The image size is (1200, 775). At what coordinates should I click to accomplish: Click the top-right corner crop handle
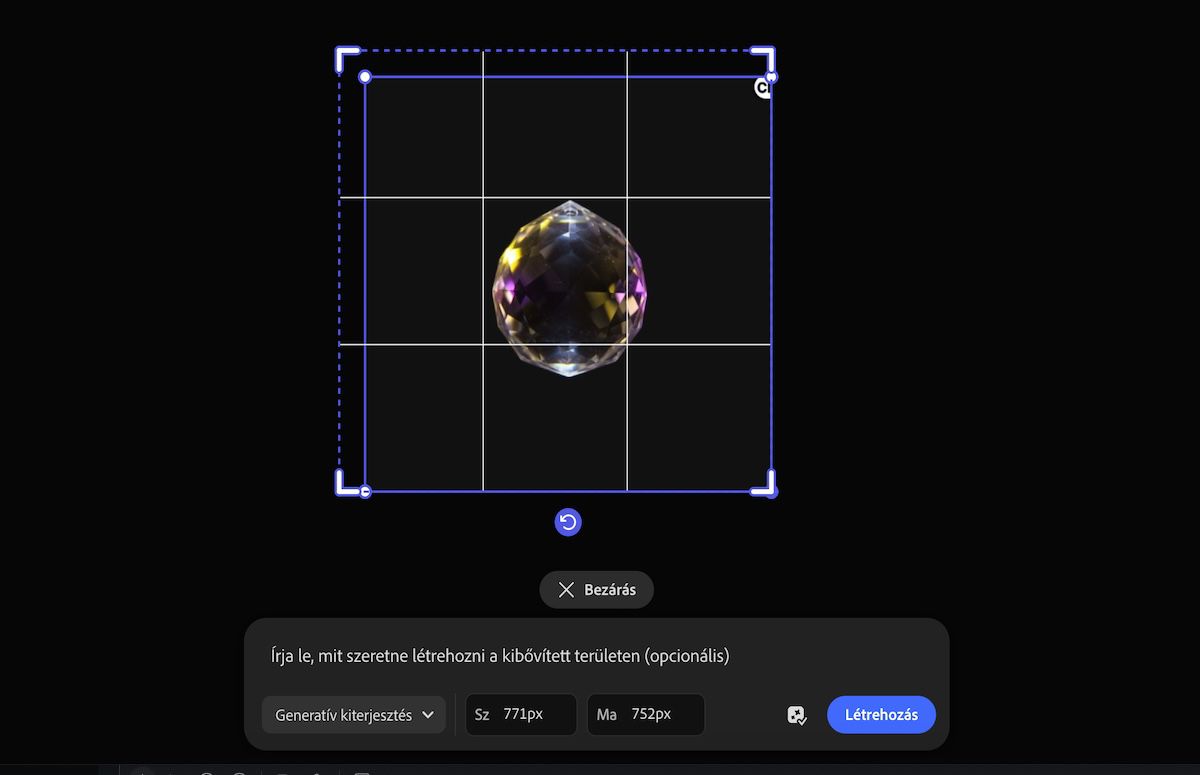(x=763, y=59)
